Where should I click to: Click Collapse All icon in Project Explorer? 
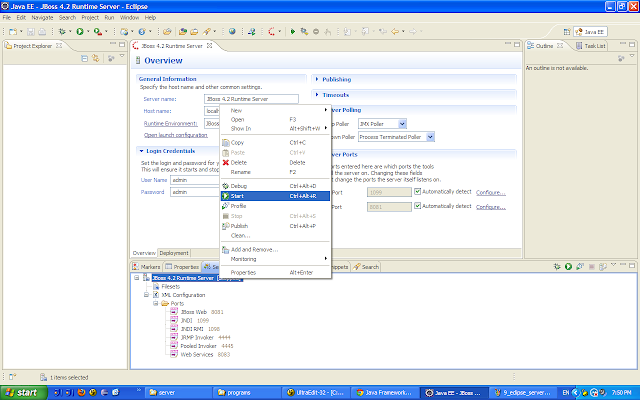[x=84, y=58]
